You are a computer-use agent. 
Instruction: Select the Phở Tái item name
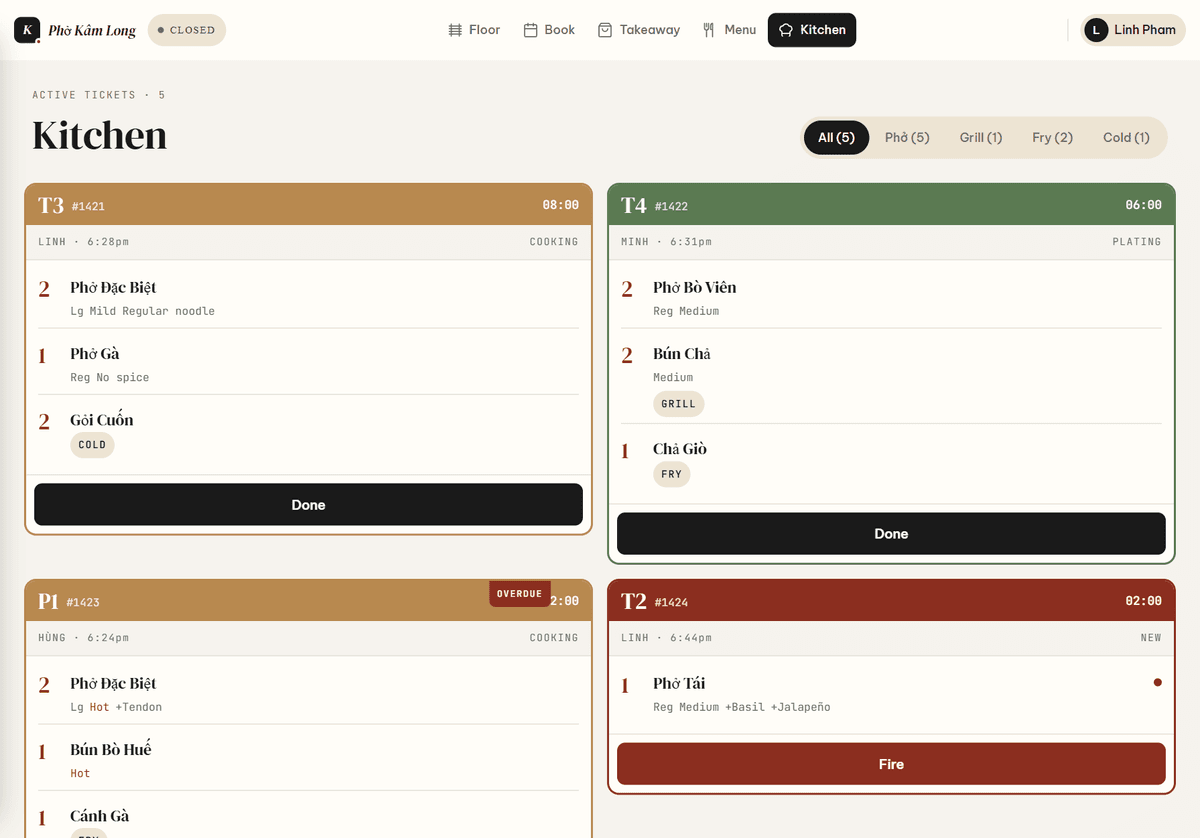[x=679, y=683]
